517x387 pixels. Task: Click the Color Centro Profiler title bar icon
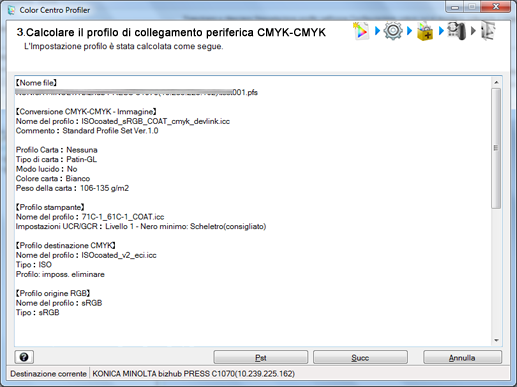11,10
